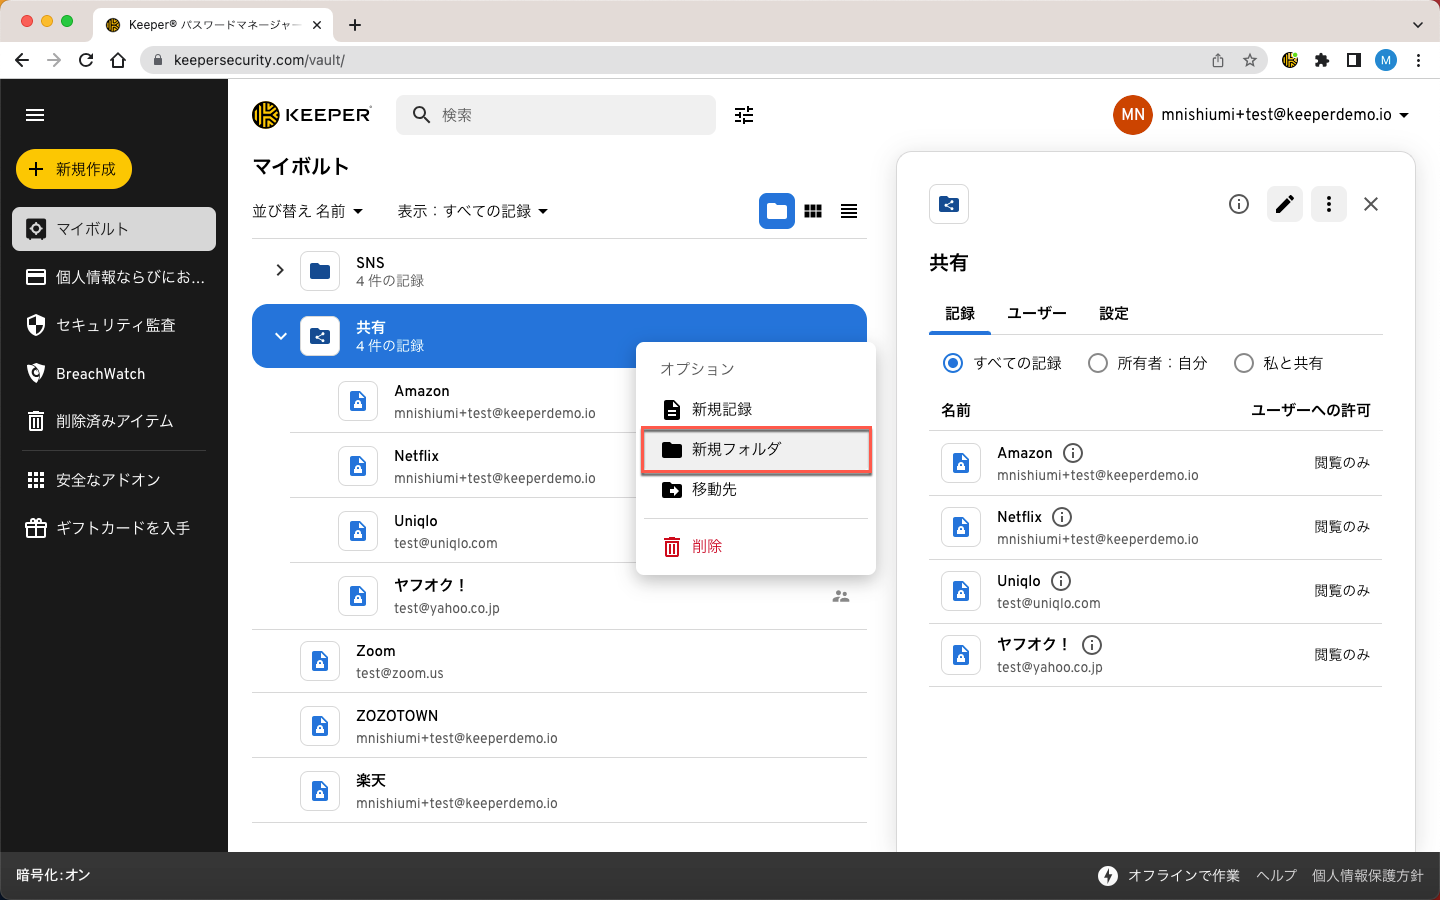Image resolution: width=1440 pixels, height=900 pixels.
Task: Switch to list view layout
Action: click(849, 211)
